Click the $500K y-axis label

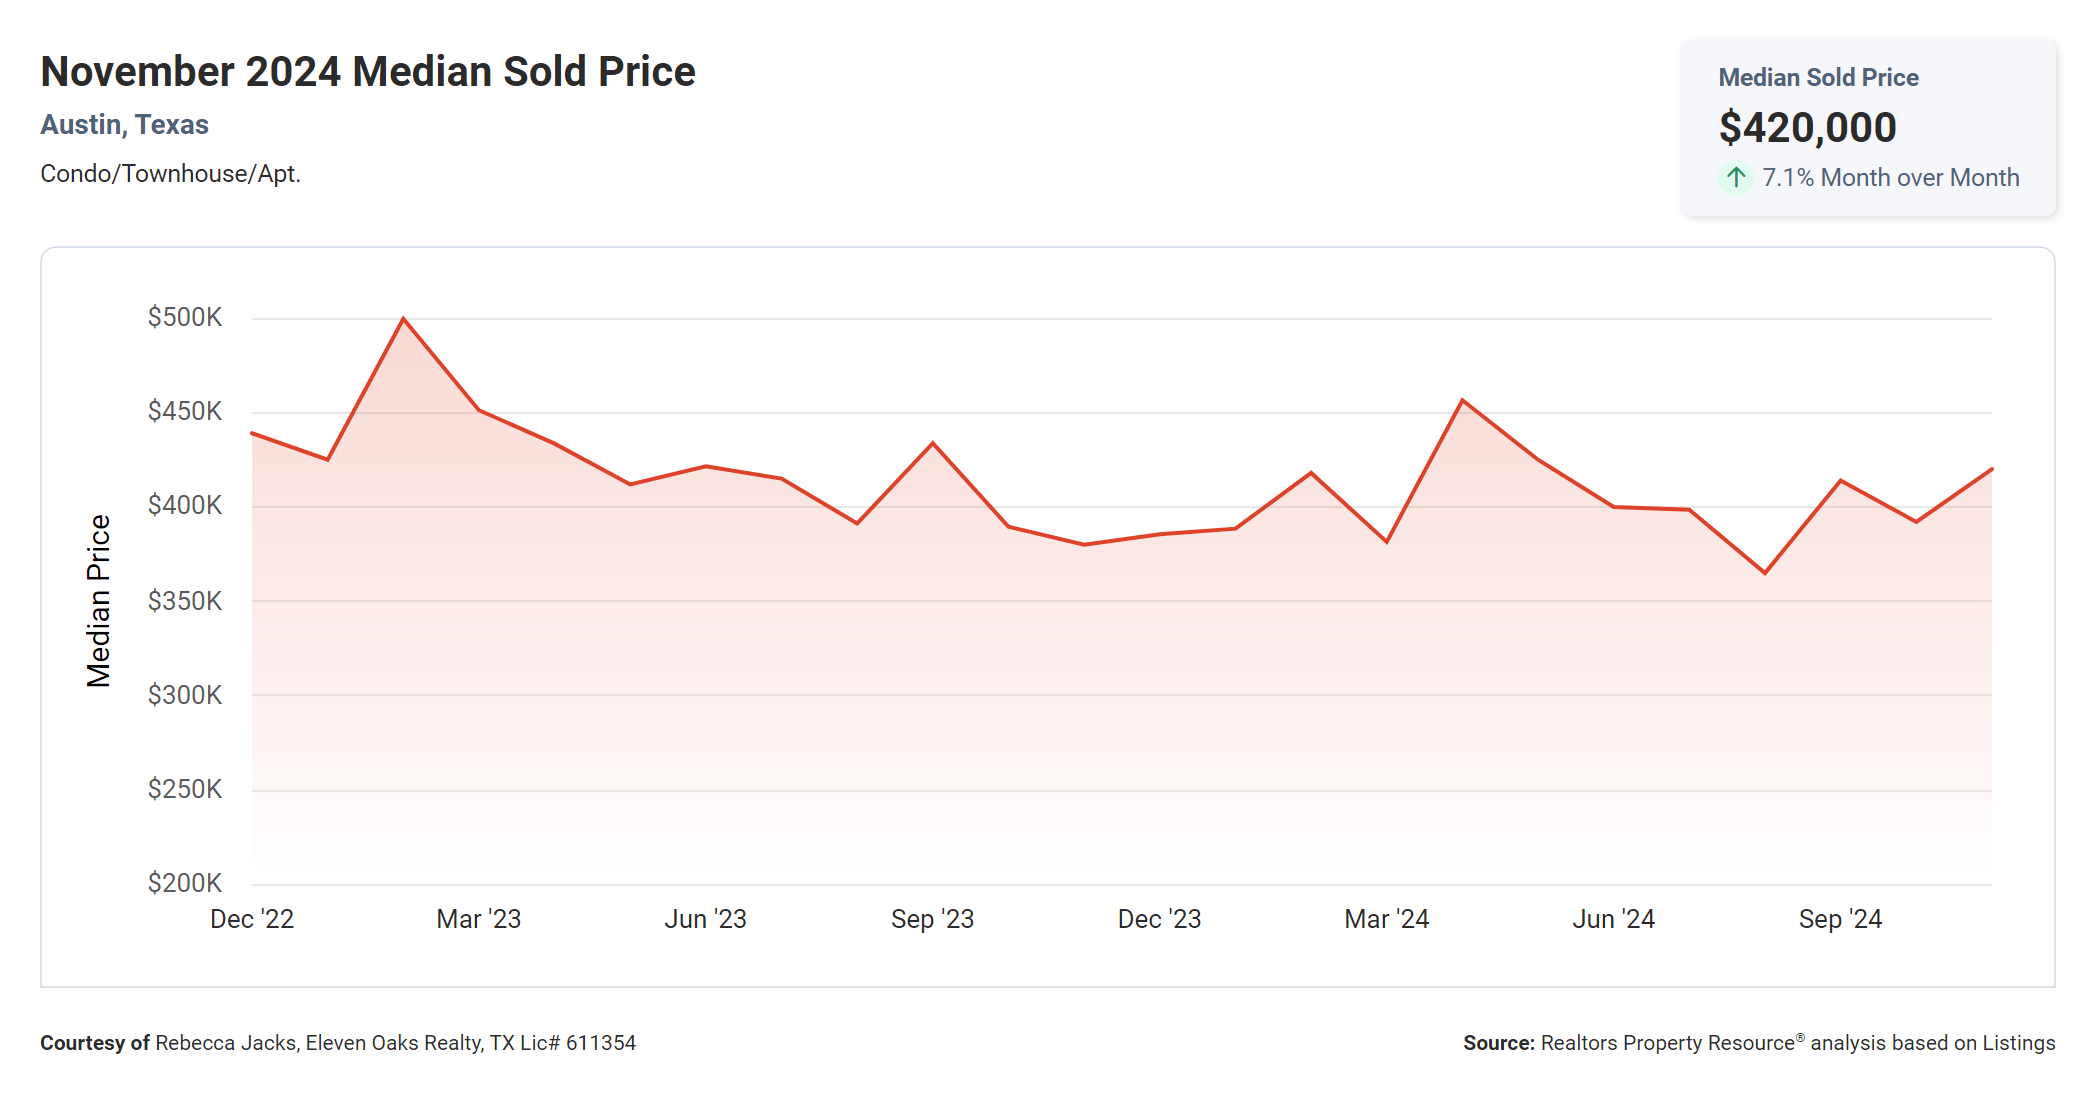pos(185,318)
